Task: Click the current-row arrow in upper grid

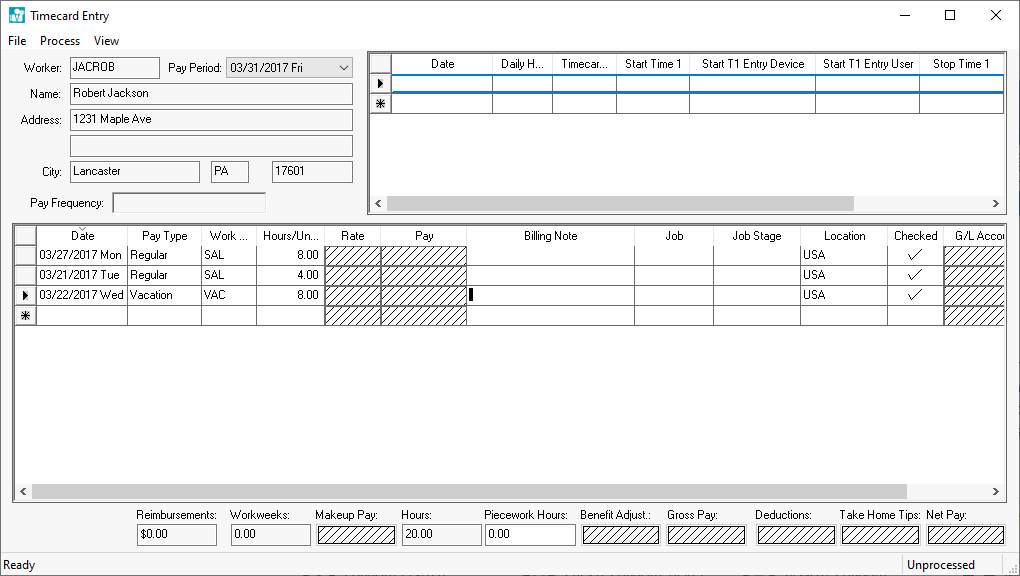Action: pos(380,84)
